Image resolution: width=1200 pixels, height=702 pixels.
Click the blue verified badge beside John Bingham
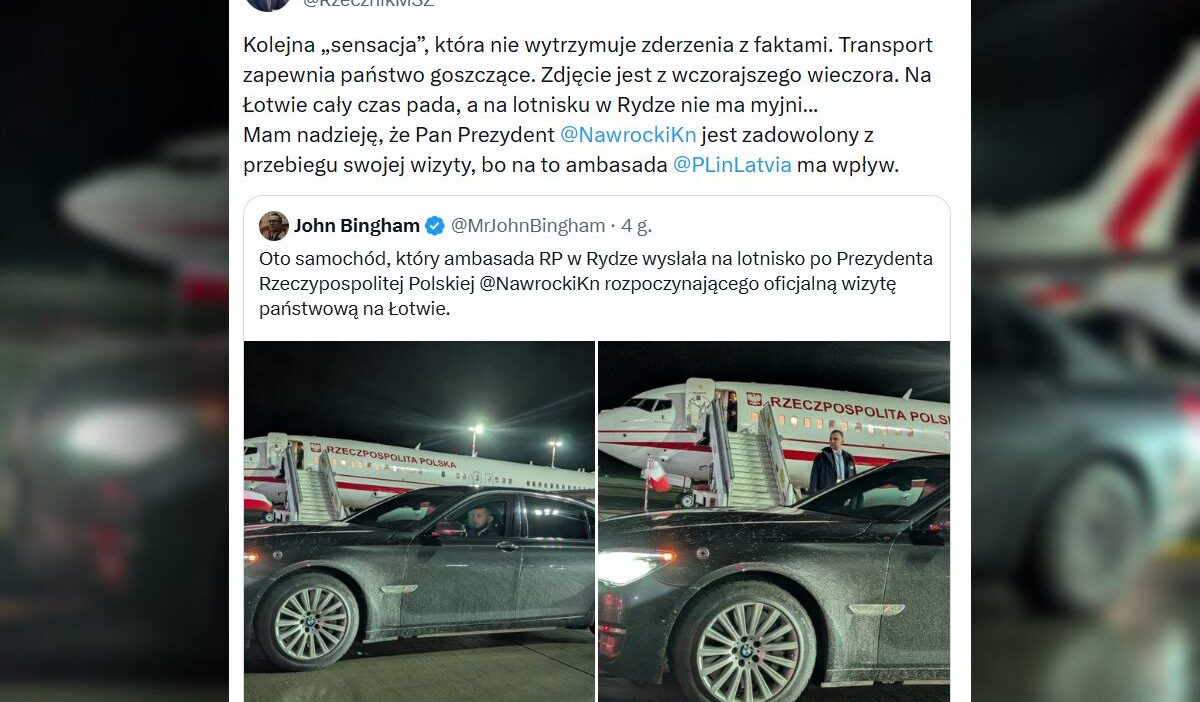coord(435,226)
